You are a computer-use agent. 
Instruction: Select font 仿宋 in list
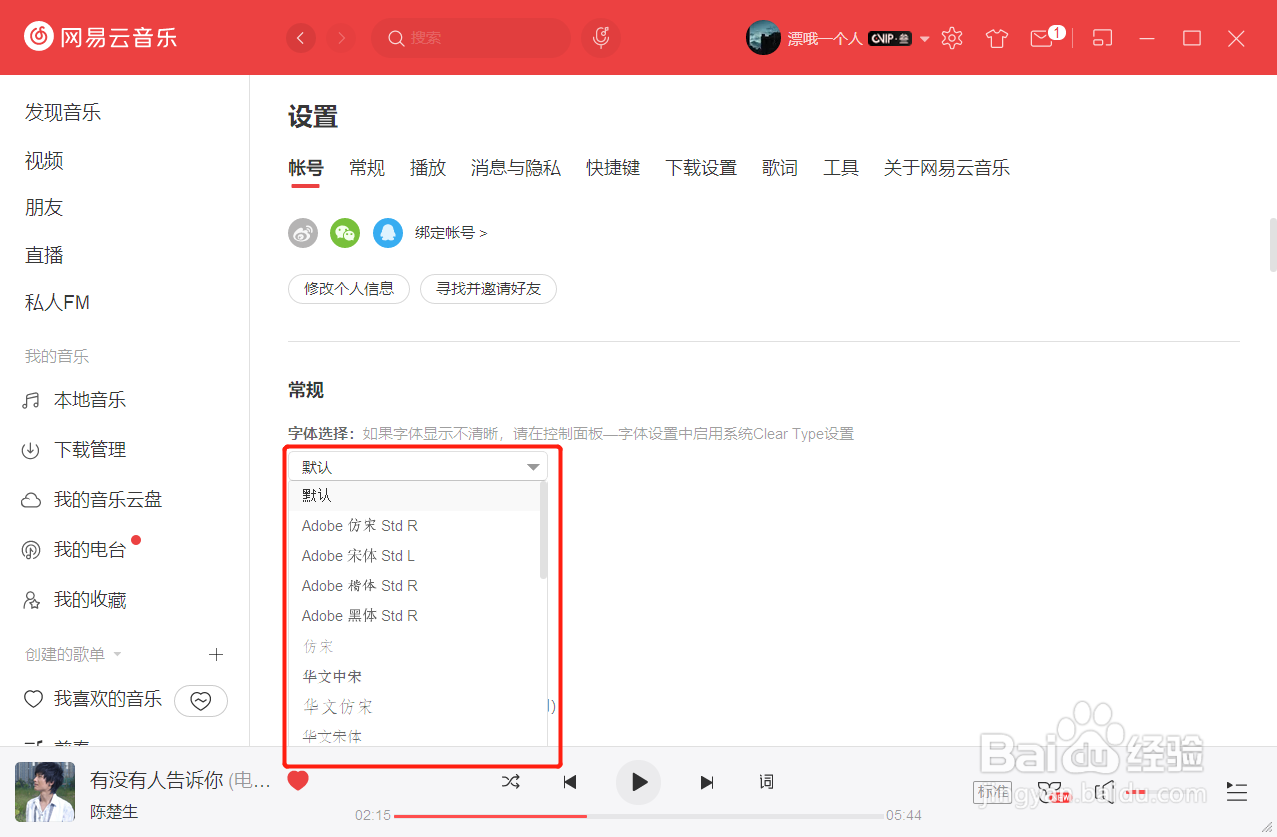pyautogui.click(x=414, y=646)
